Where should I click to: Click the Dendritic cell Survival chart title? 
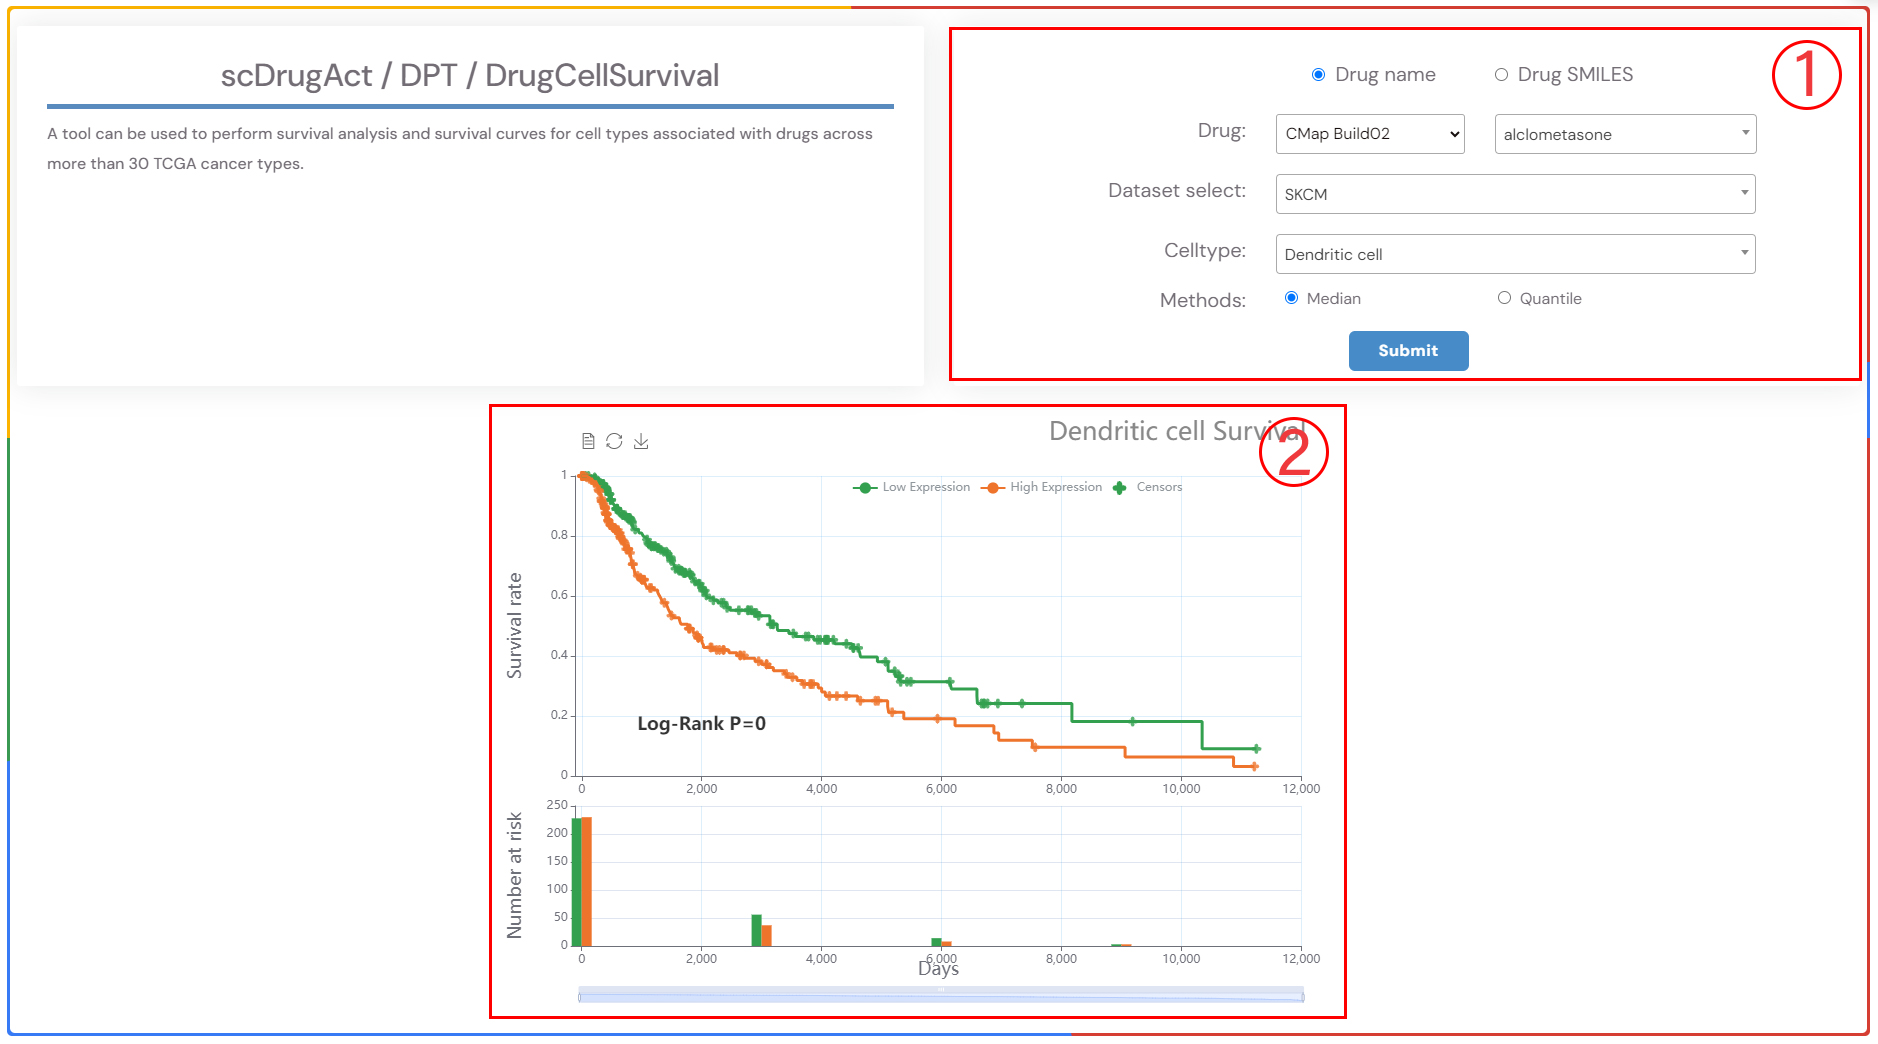point(1176,431)
